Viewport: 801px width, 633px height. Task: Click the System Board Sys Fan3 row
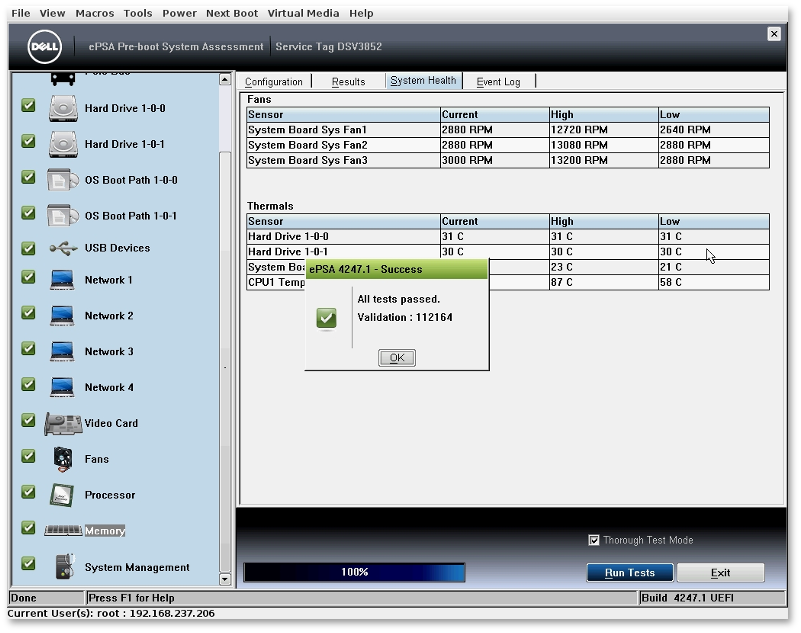coord(508,160)
